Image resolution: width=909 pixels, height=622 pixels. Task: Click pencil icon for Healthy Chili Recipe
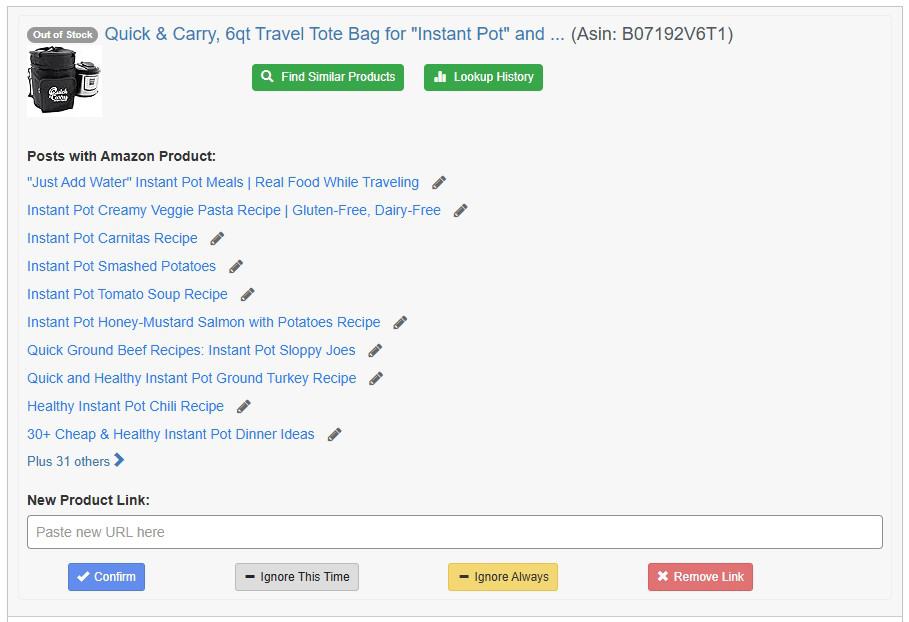point(243,406)
